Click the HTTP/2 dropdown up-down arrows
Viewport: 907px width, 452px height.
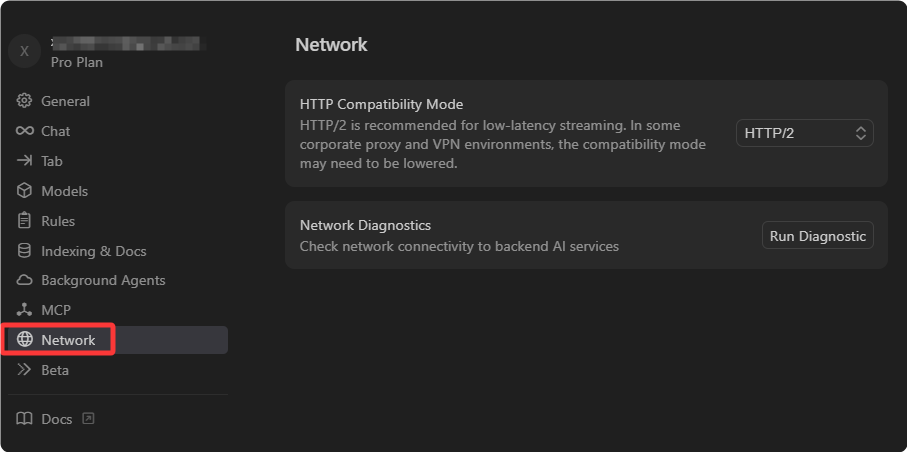point(860,133)
